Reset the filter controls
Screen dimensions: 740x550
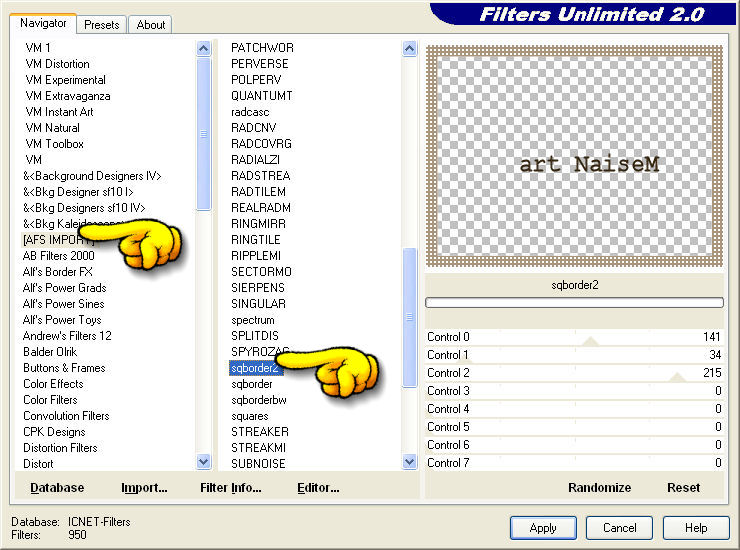coord(683,488)
